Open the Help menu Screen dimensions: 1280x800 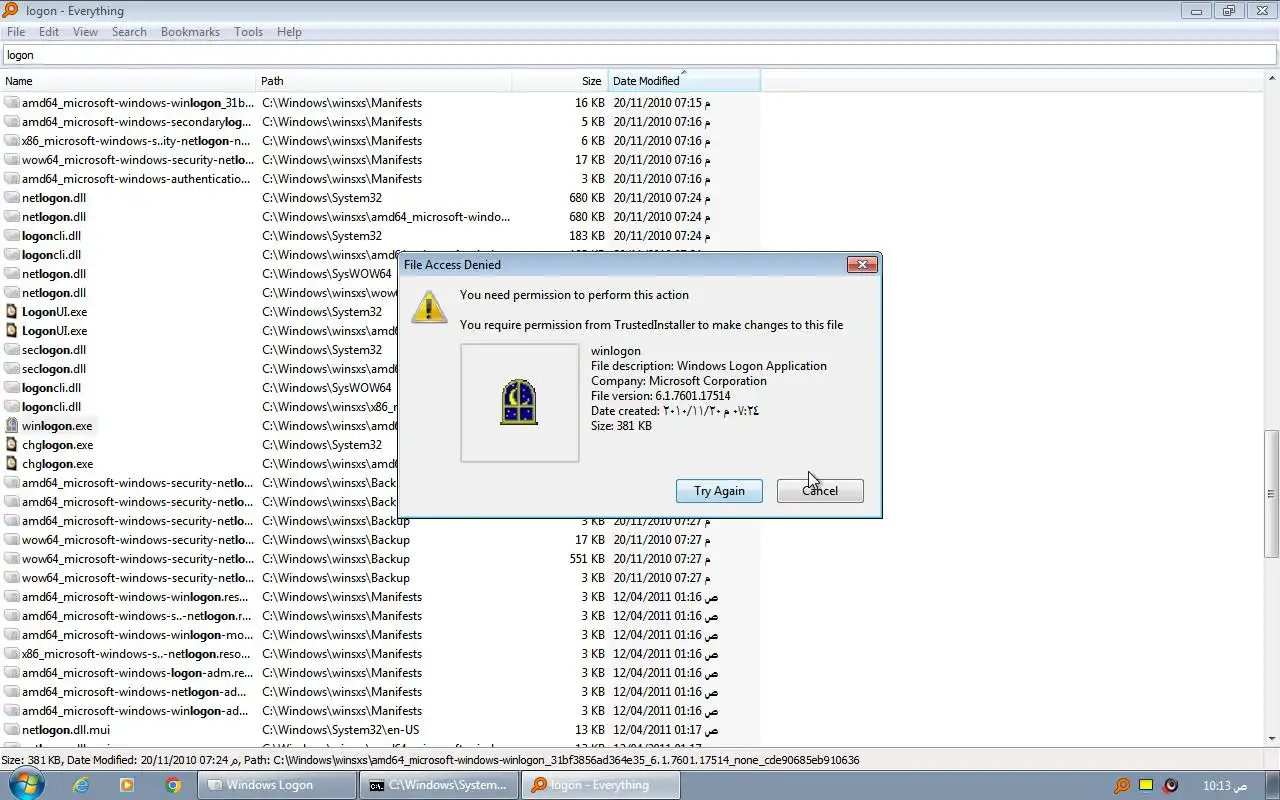289,32
